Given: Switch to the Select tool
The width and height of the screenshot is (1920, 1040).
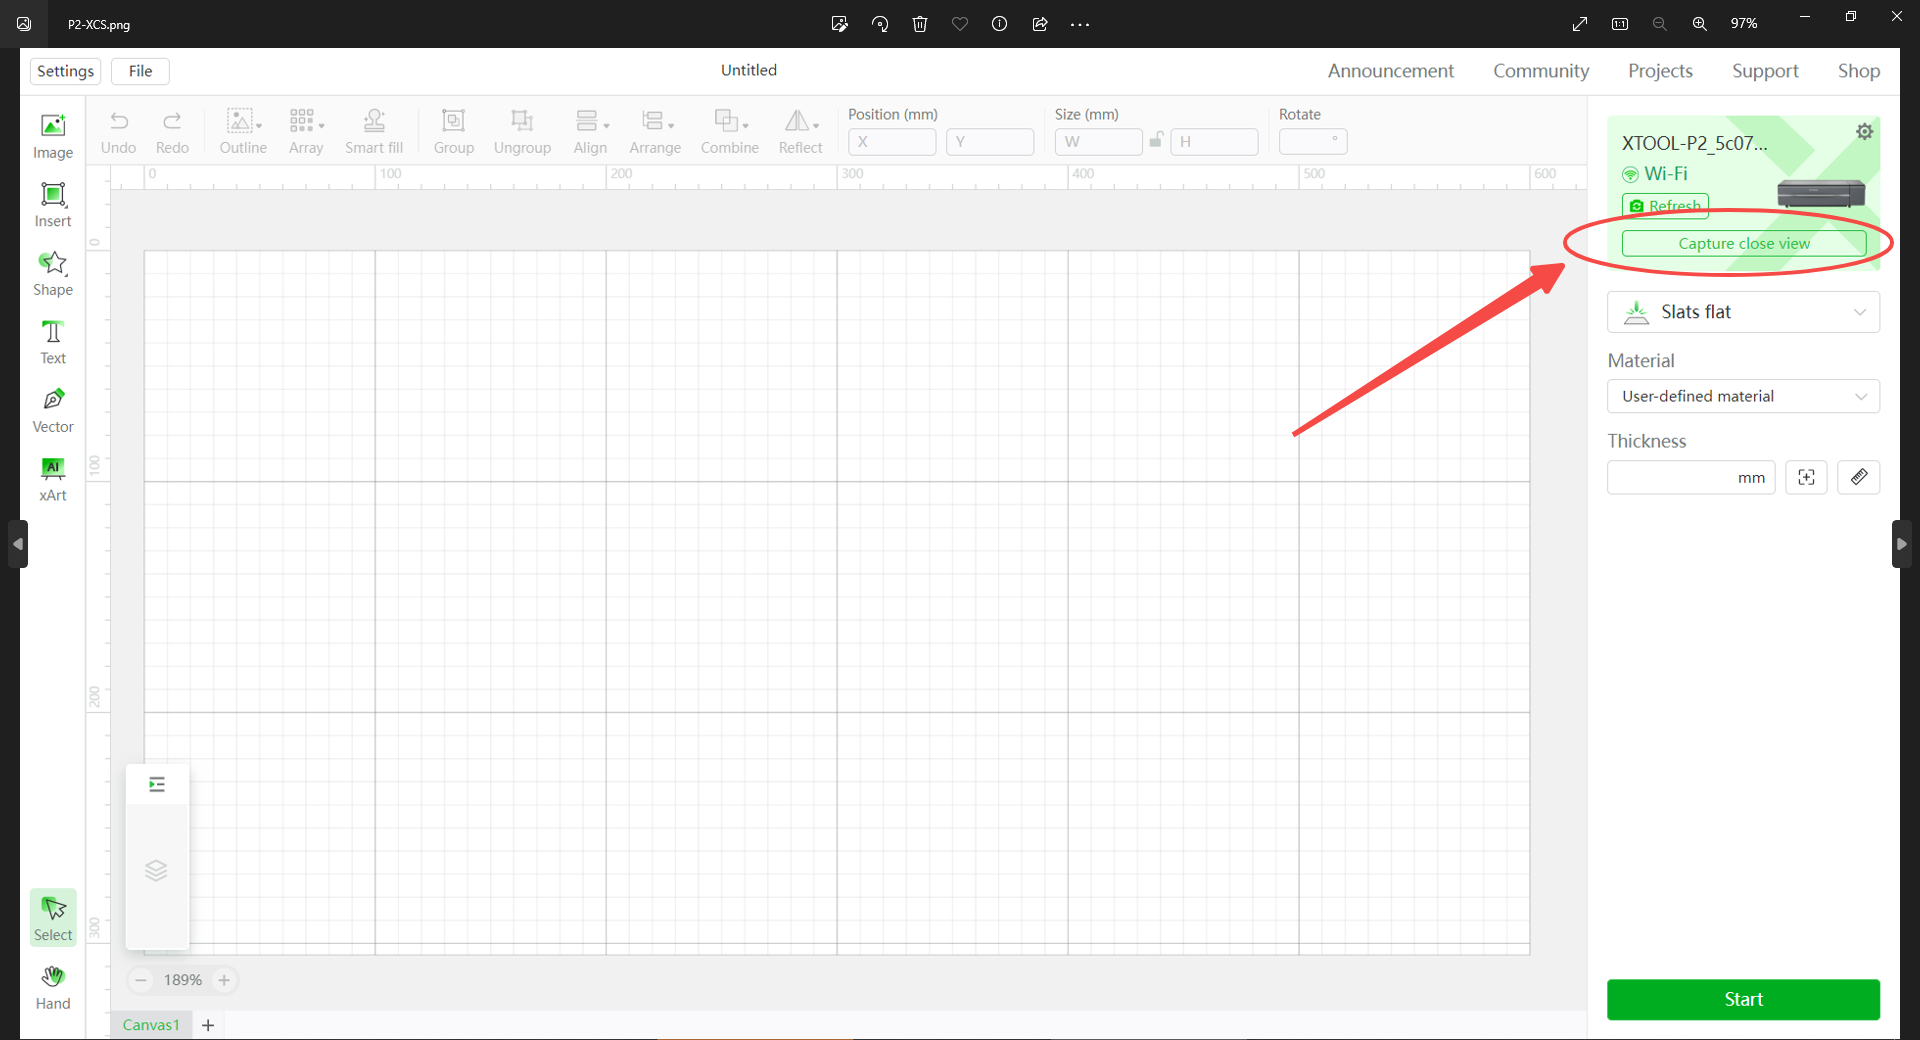Looking at the screenshot, I should [52, 917].
